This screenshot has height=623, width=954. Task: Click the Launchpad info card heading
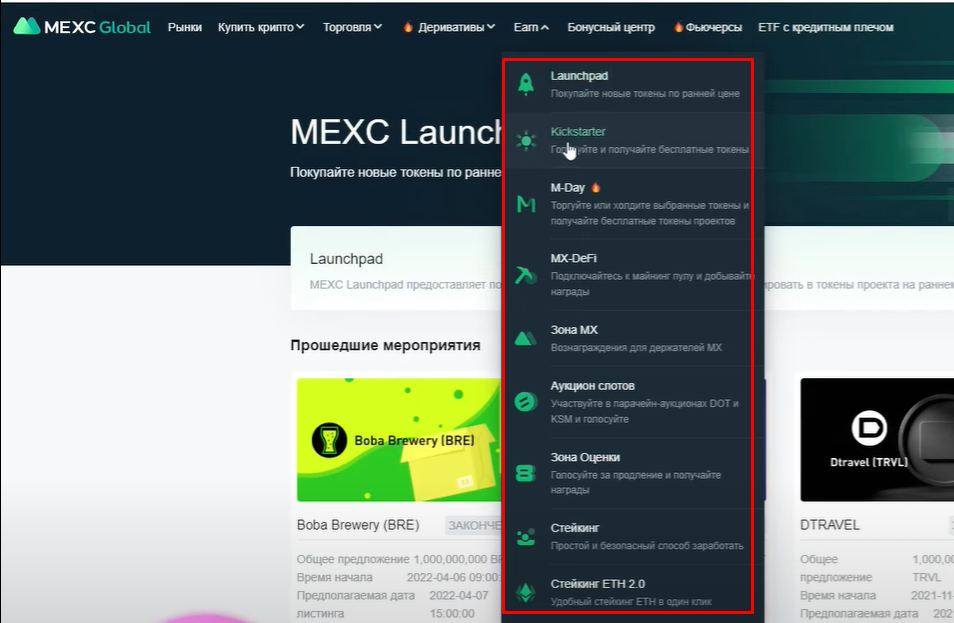[x=346, y=259]
